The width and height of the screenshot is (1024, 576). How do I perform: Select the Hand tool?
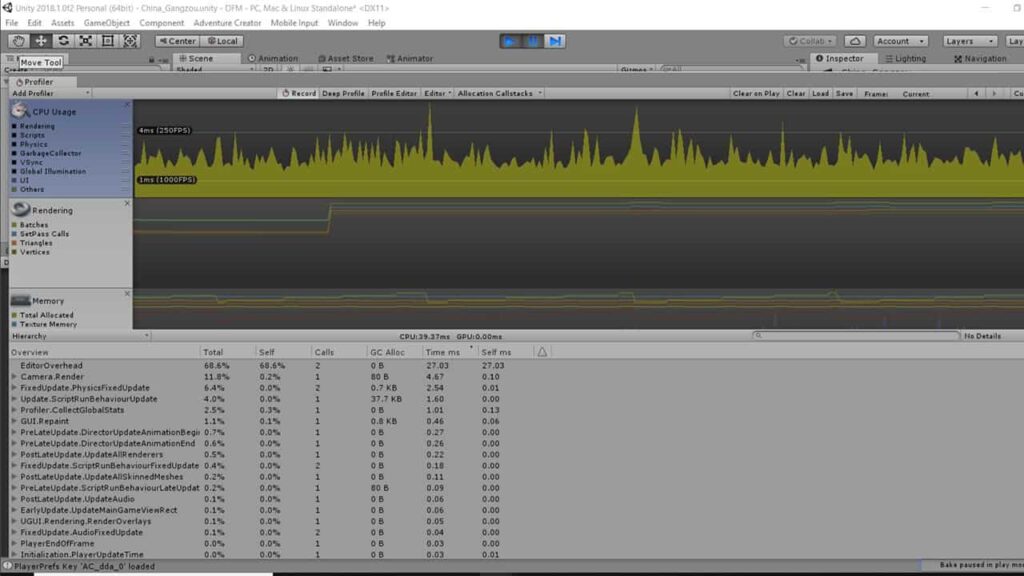[x=18, y=40]
